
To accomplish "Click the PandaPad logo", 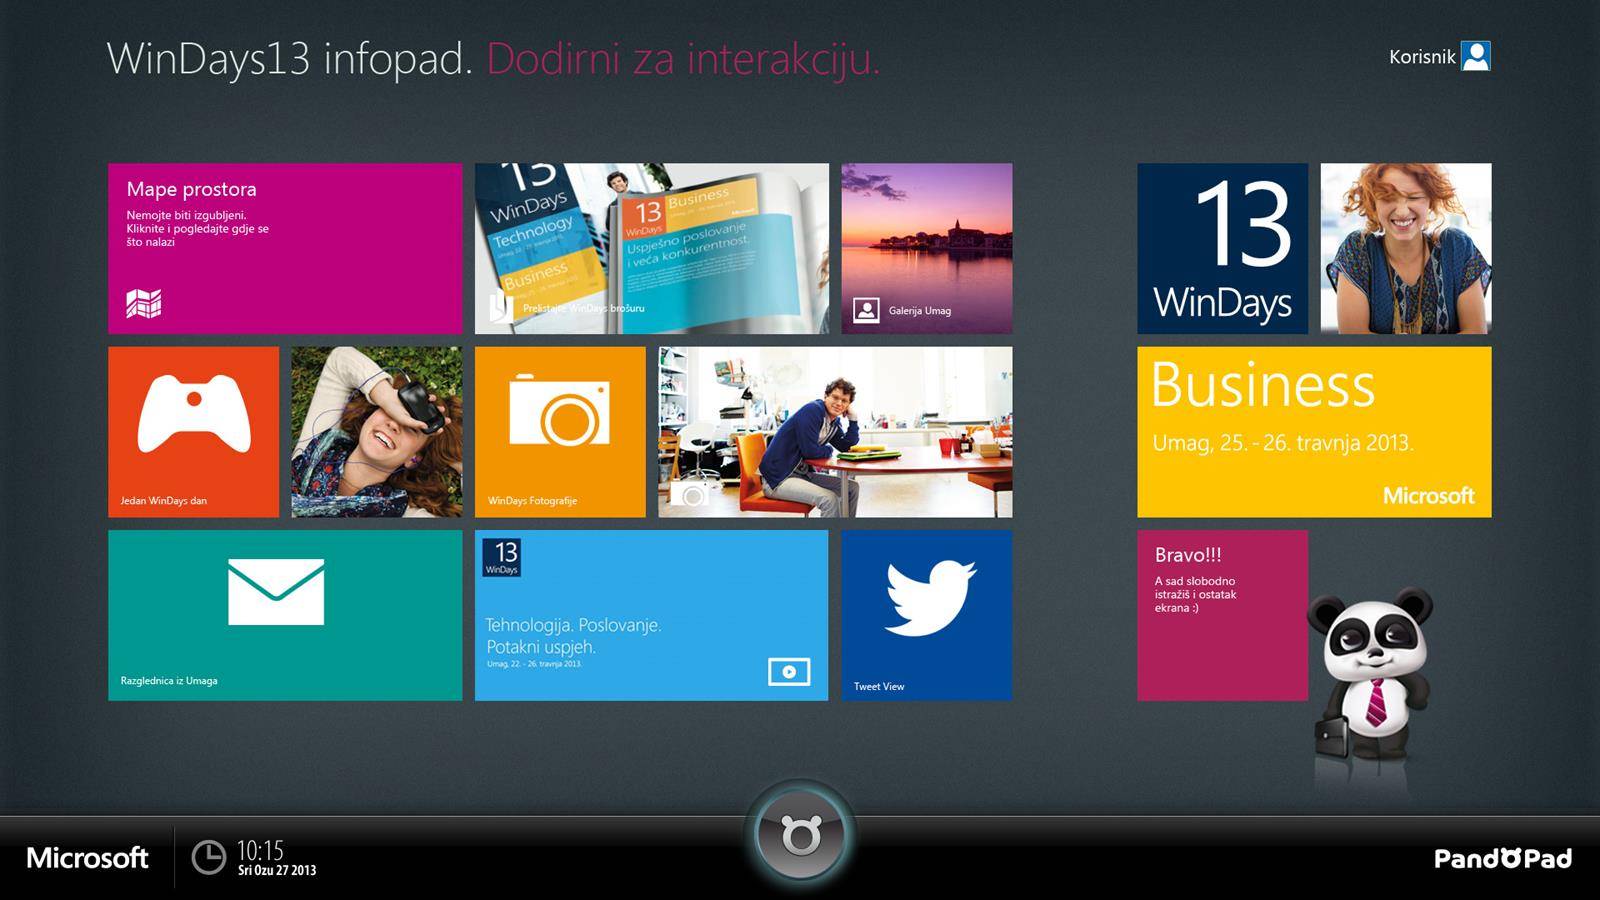I will [x=1503, y=858].
